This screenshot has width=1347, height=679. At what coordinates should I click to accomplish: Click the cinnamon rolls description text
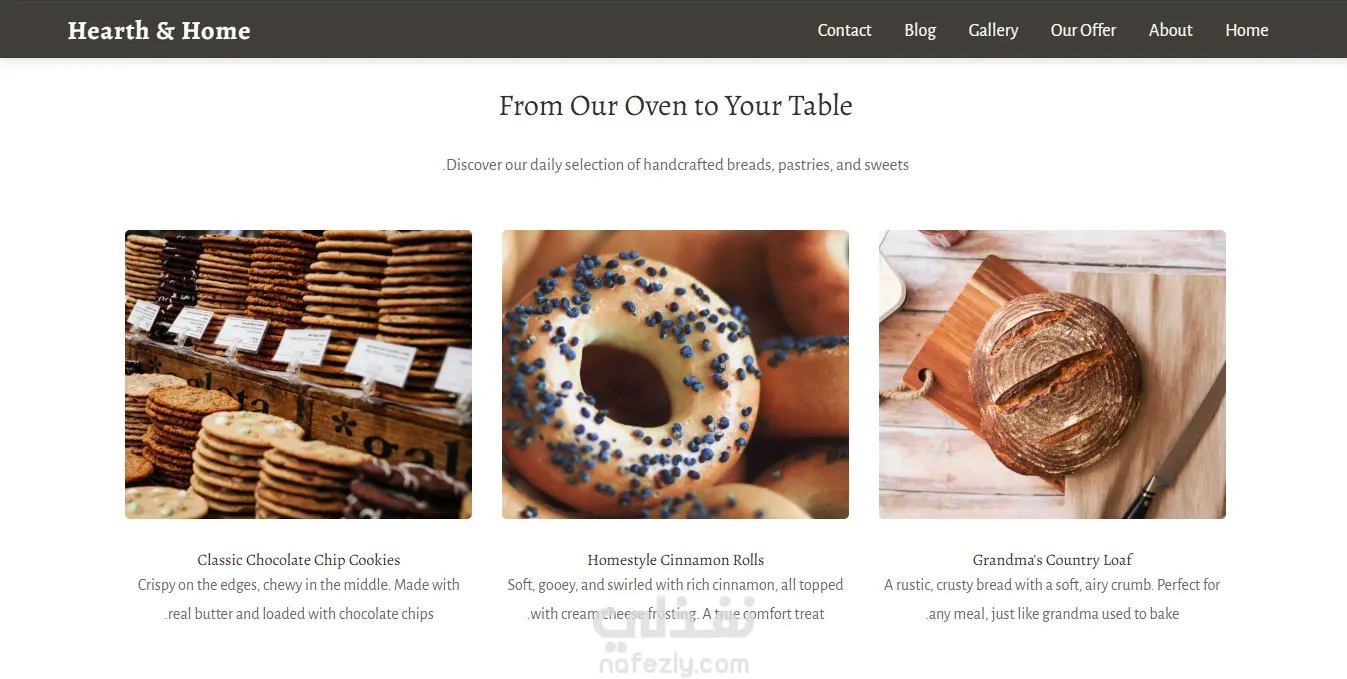pos(675,599)
